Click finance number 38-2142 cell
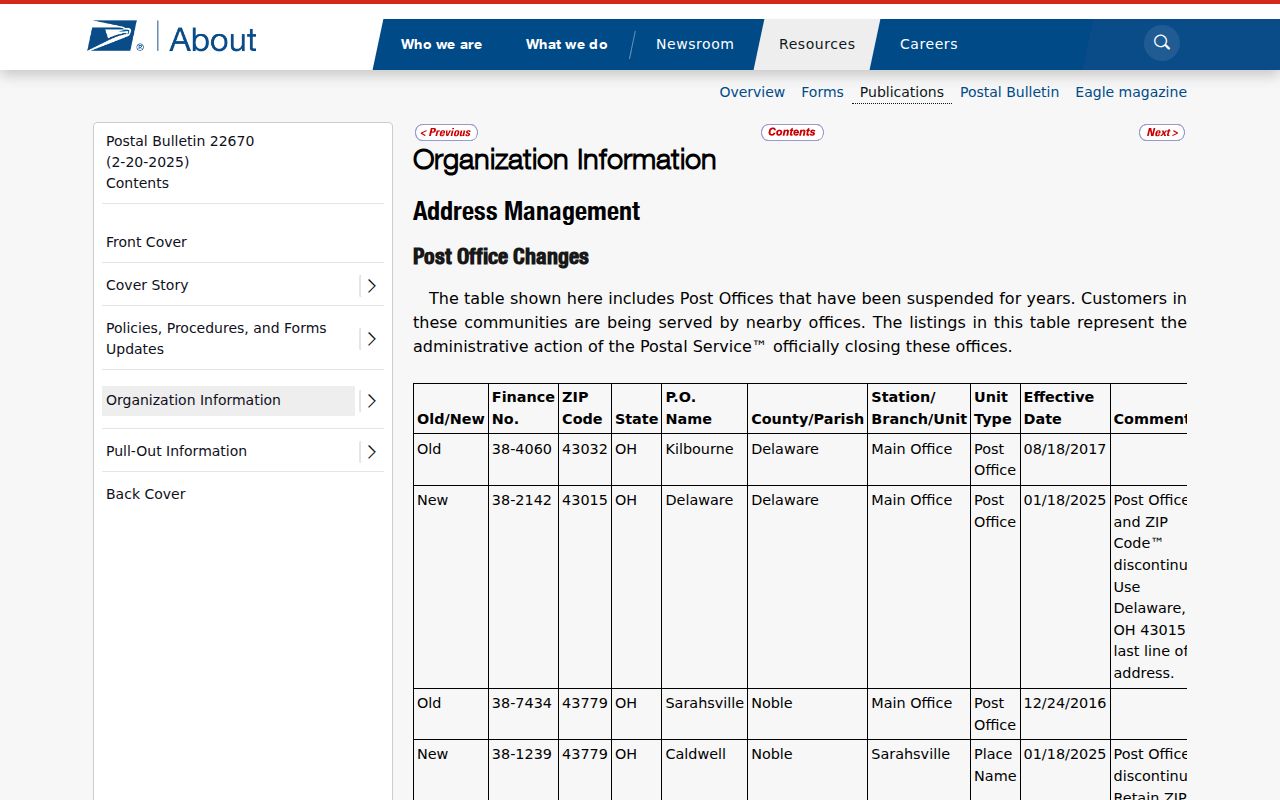Screen dimensions: 1280x800 [x=522, y=587]
